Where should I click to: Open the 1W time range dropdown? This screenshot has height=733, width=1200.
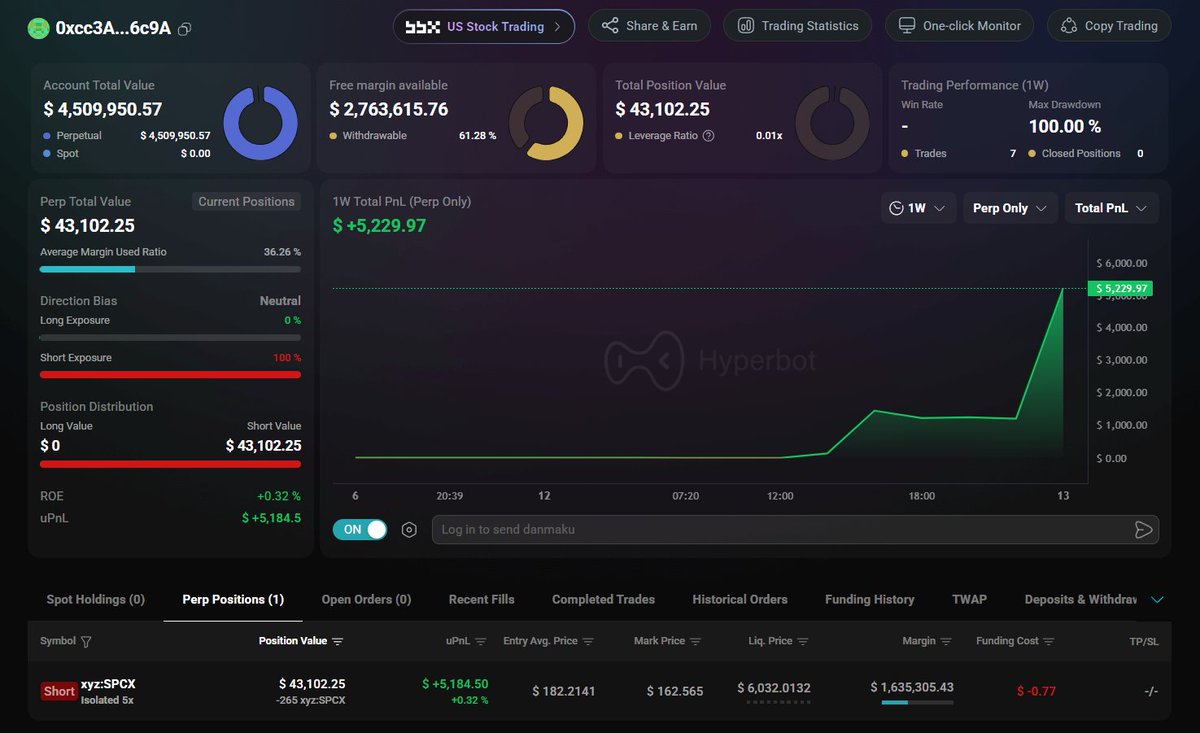tap(919, 208)
